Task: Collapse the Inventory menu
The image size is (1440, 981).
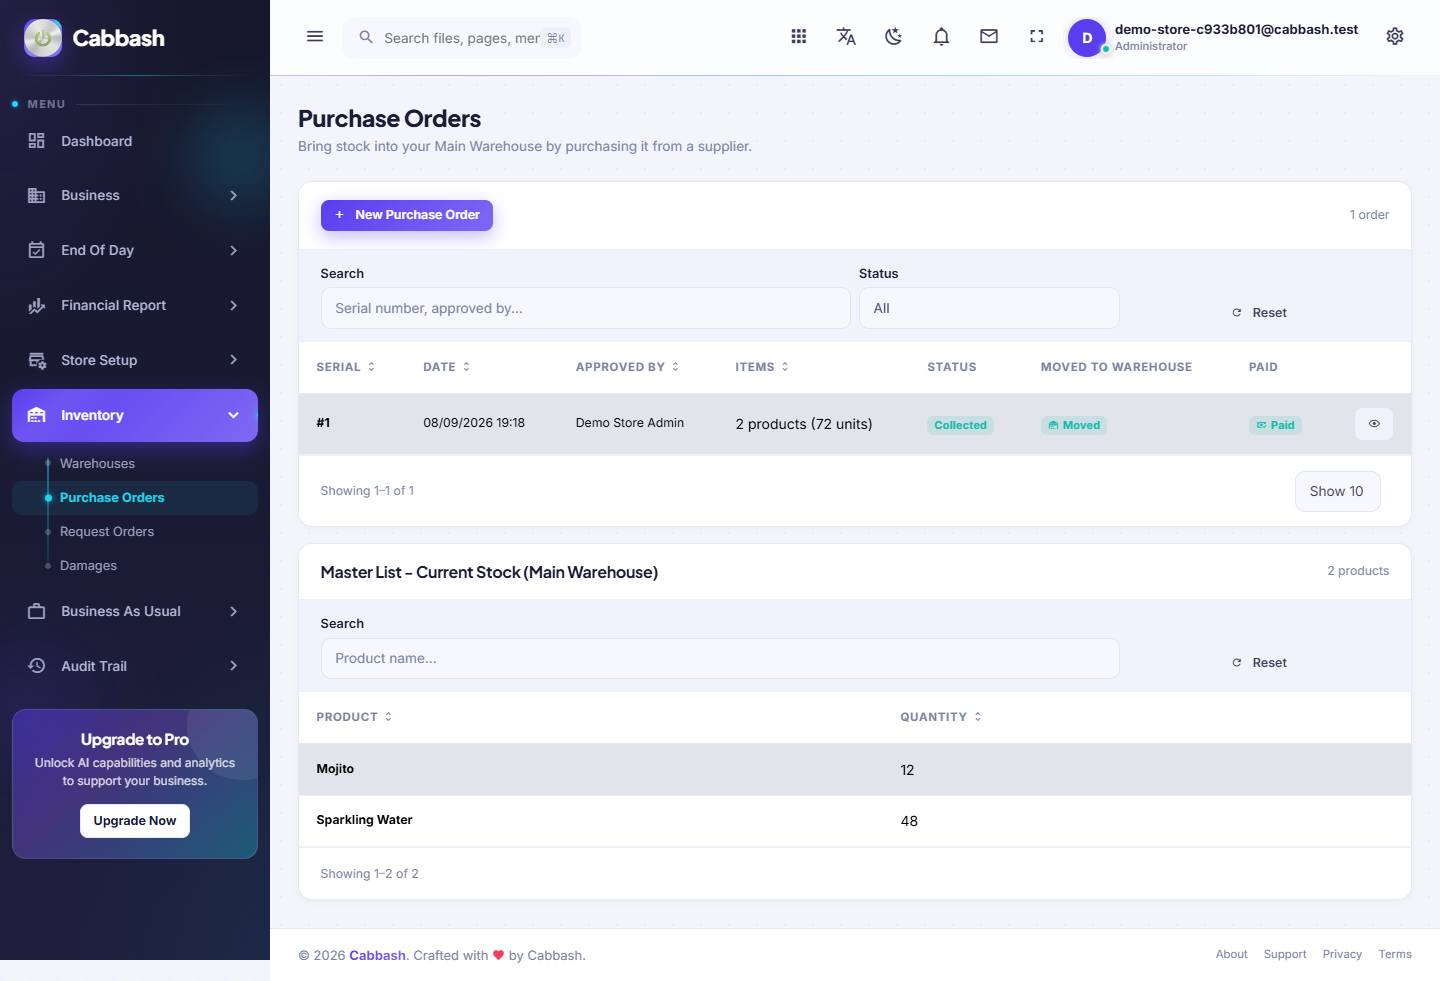Action: 135,415
